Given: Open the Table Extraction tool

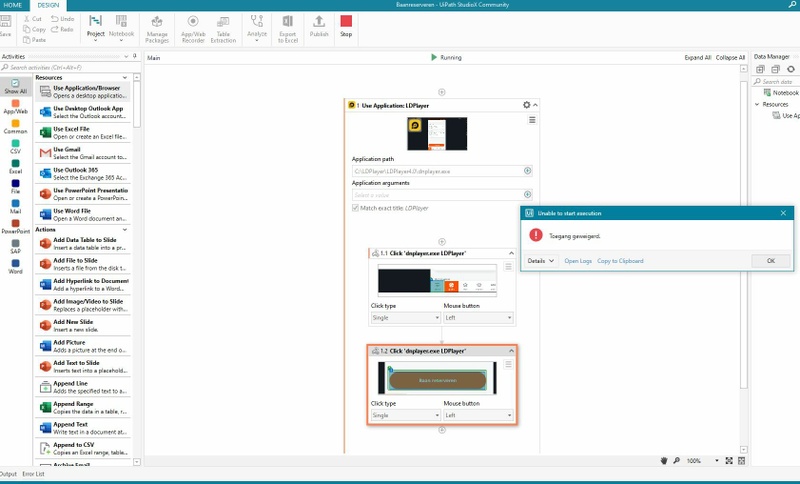Looking at the screenshot, I should click(223, 29).
